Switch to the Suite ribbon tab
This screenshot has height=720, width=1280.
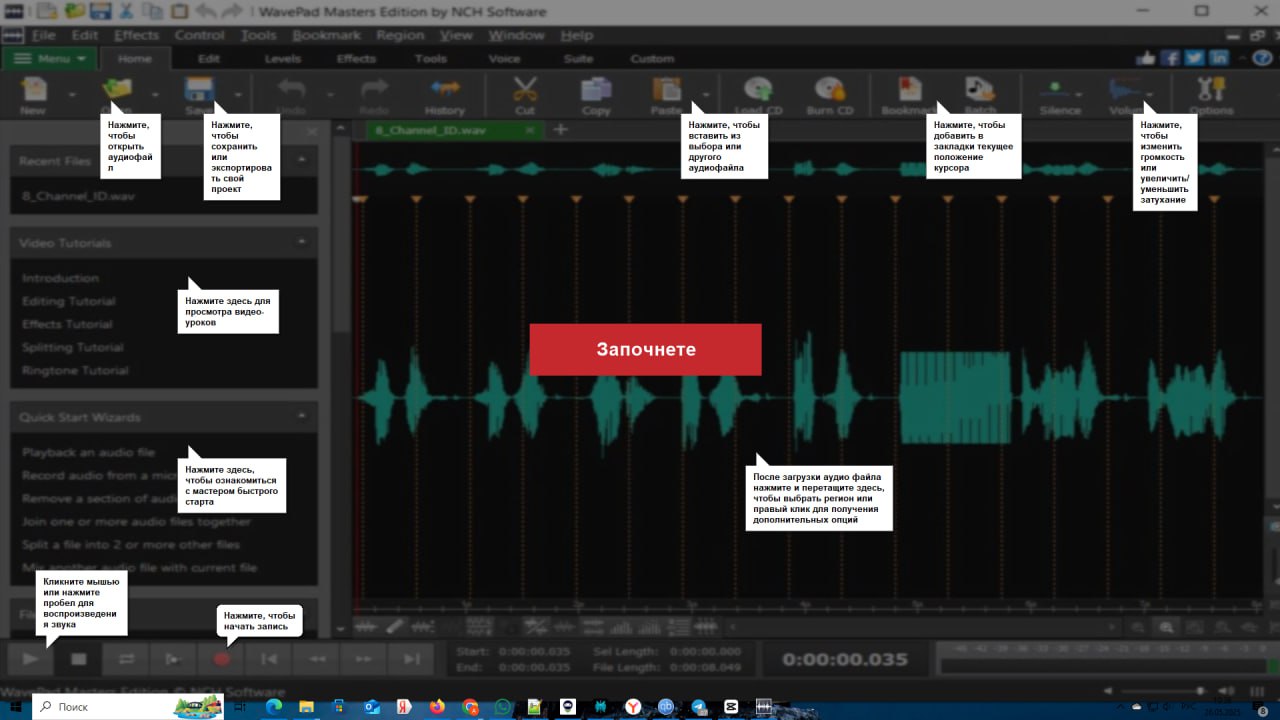coord(578,59)
